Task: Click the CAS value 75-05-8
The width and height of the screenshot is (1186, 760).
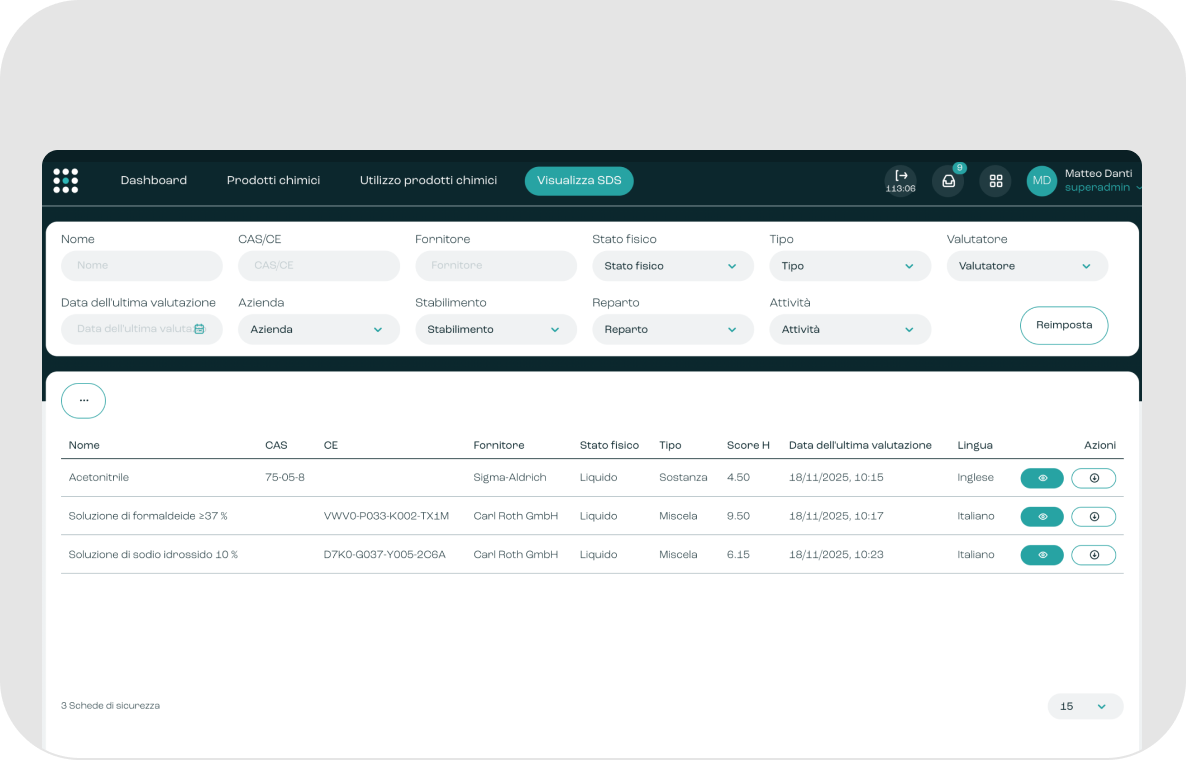Action: (x=285, y=478)
